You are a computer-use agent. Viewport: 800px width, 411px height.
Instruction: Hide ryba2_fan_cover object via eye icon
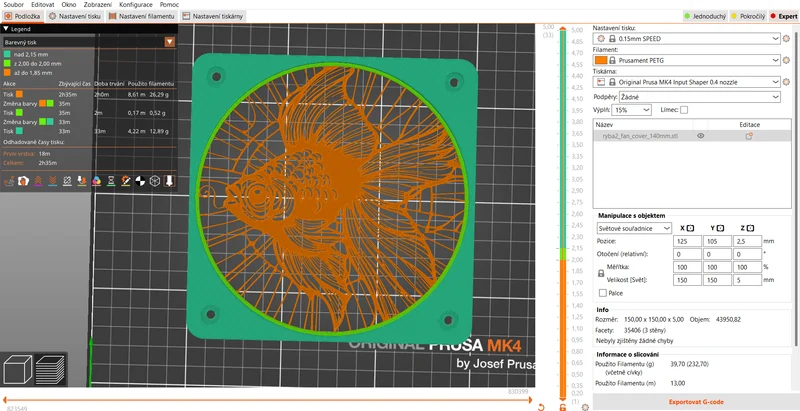(x=701, y=136)
